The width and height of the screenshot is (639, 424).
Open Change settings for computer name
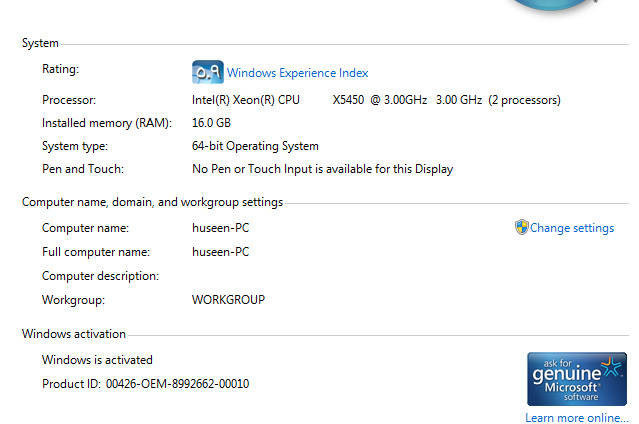pos(572,228)
